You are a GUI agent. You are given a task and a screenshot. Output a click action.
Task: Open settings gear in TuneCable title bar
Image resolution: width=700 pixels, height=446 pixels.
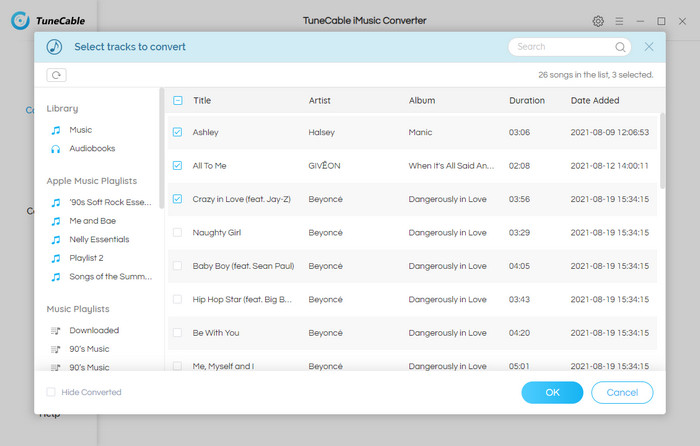(598, 21)
